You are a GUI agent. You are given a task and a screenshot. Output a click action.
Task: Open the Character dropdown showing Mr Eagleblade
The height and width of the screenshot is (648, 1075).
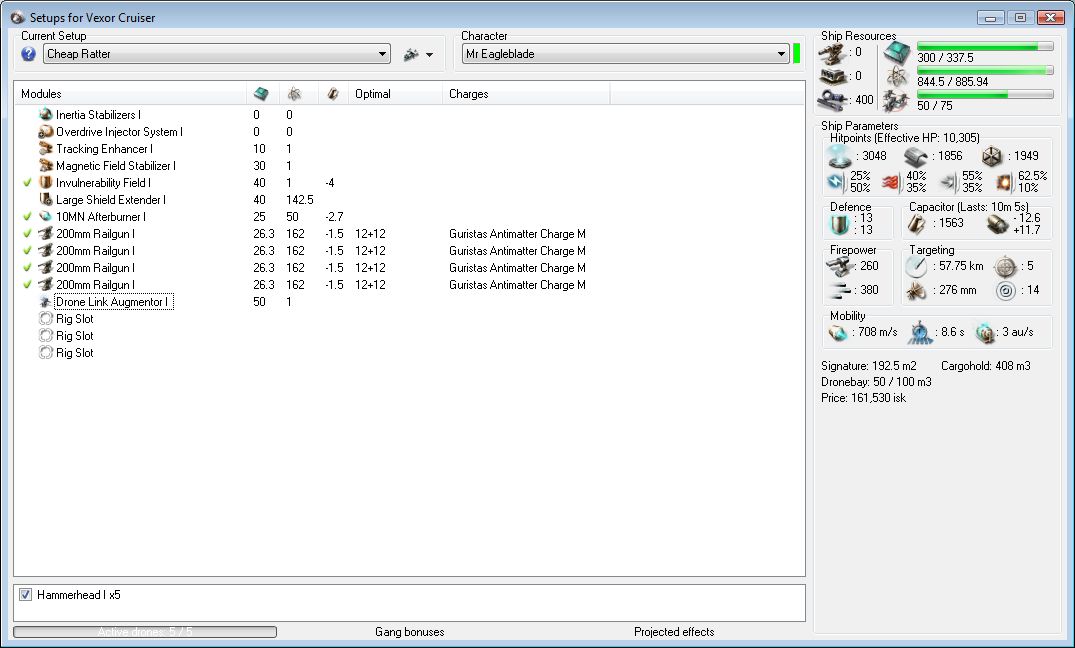click(625, 53)
